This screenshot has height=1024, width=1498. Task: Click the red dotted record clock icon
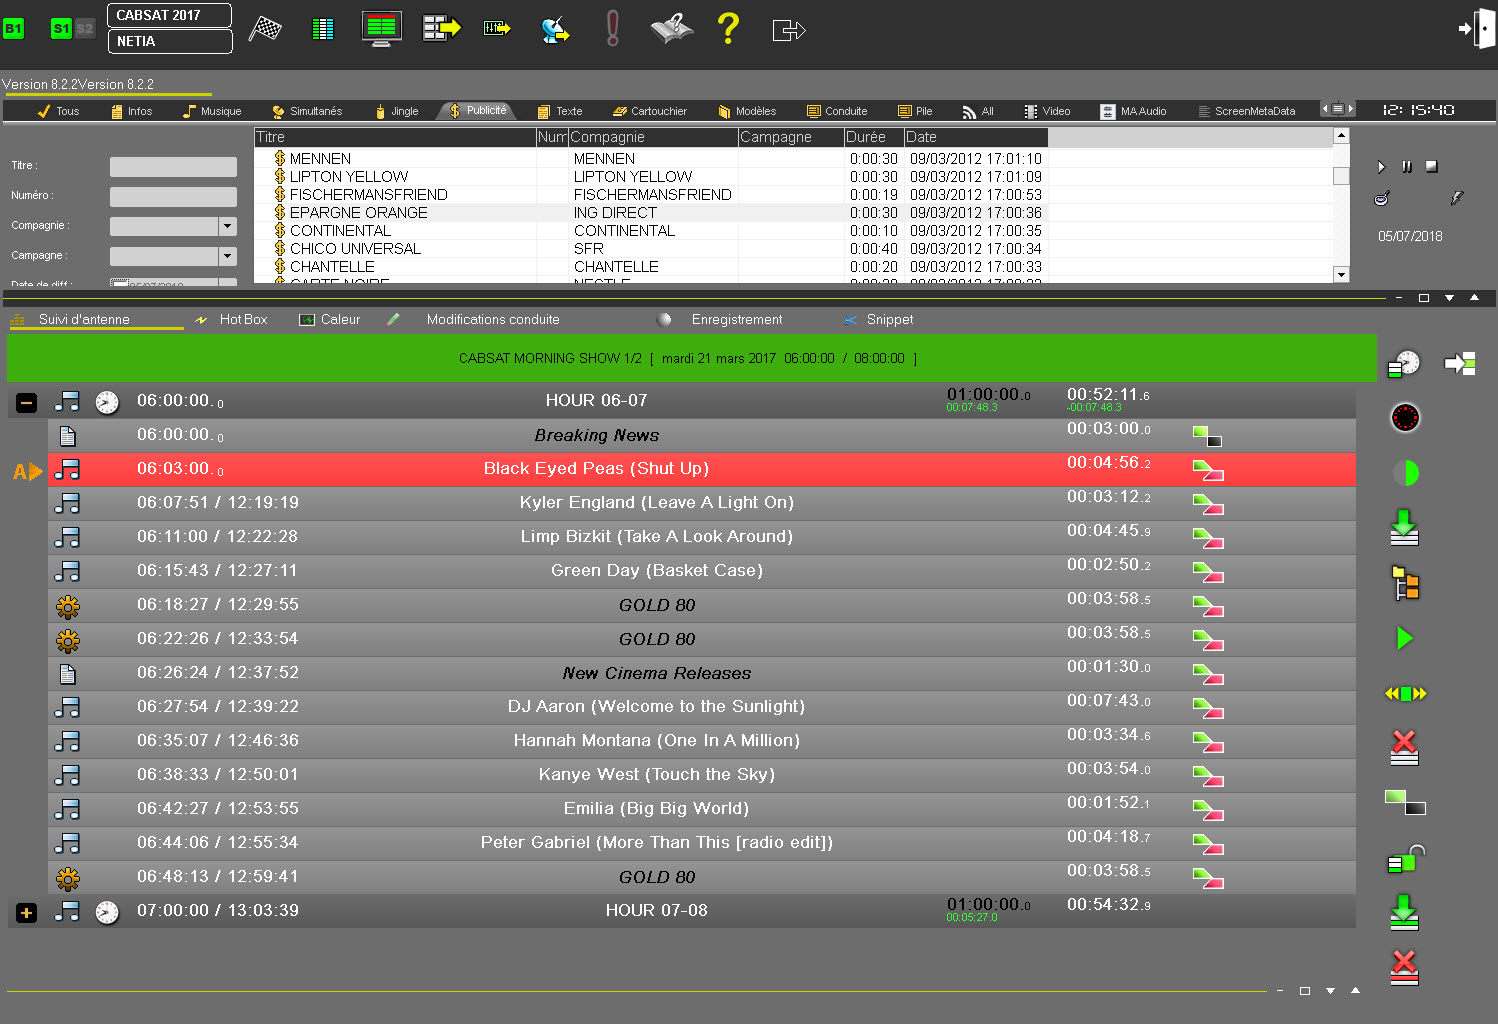(x=1405, y=418)
